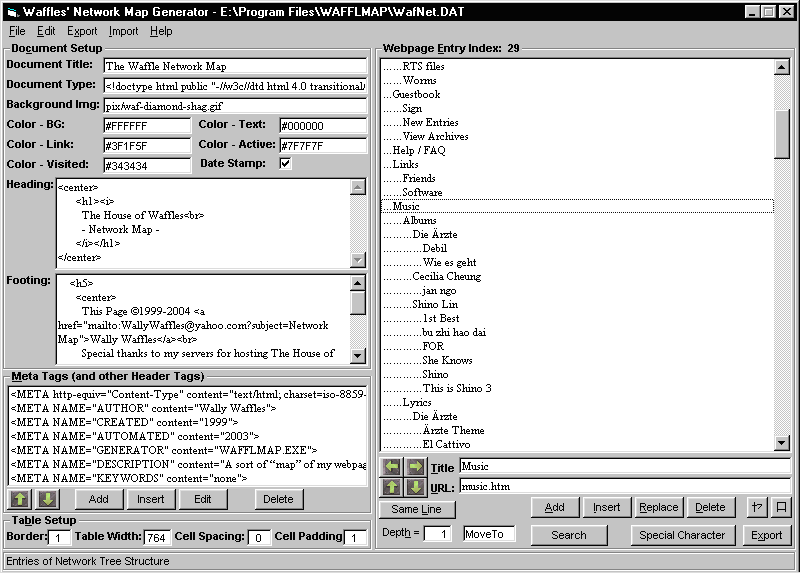Click the Search button
The height and width of the screenshot is (574, 800).
[x=568, y=535]
